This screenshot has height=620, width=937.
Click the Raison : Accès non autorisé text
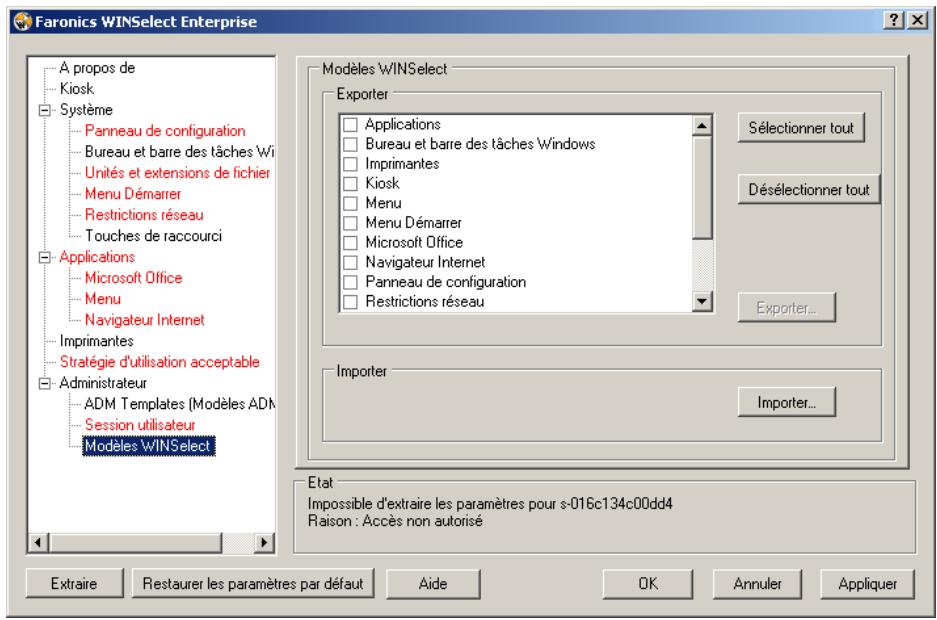(395, 521)
